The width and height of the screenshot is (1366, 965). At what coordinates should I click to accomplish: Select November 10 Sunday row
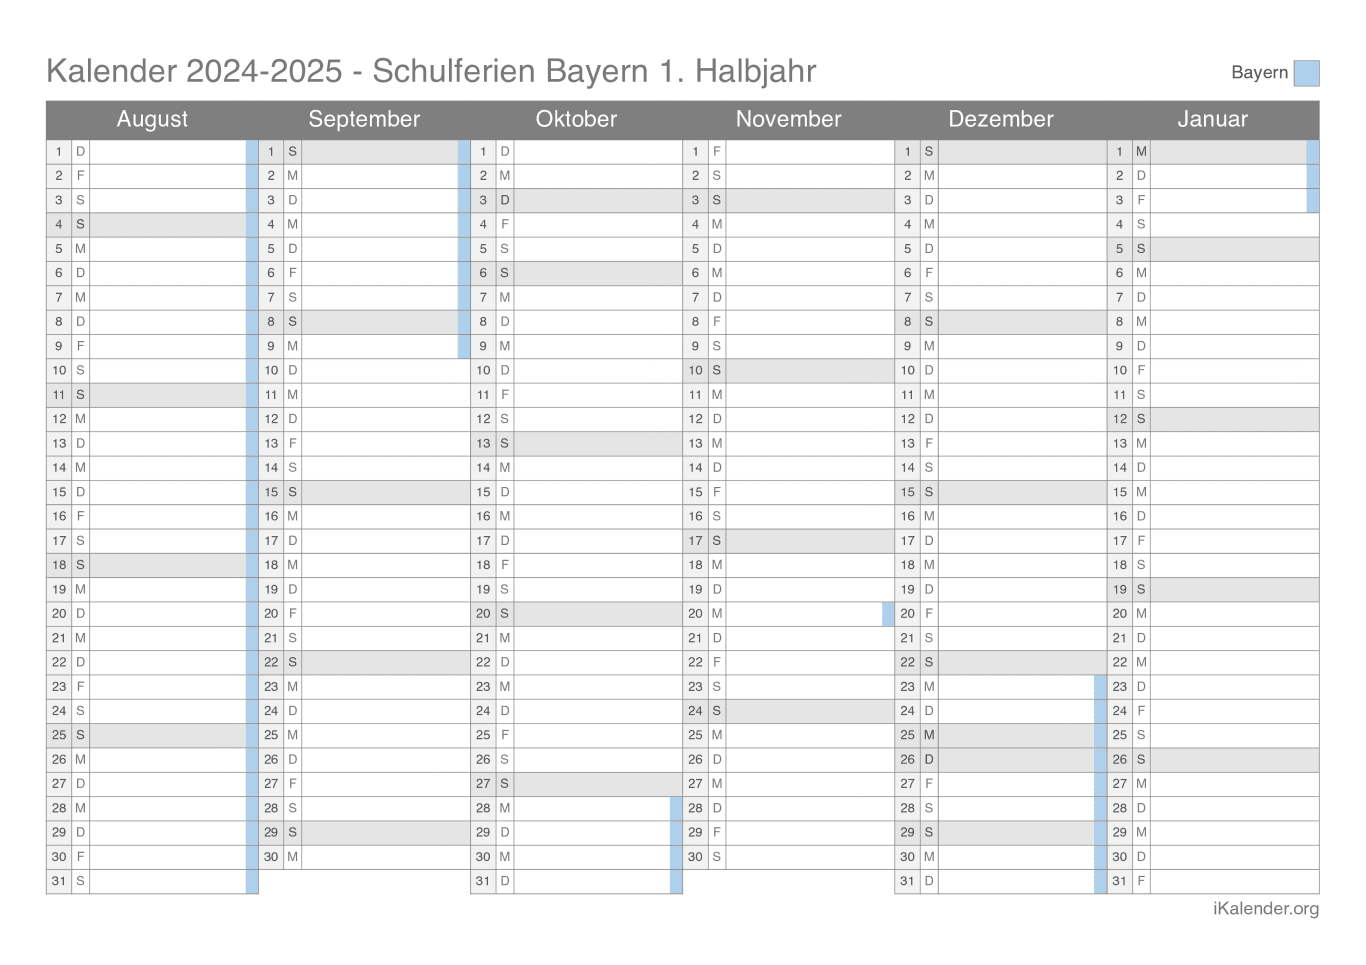click(x=788, y=370)
